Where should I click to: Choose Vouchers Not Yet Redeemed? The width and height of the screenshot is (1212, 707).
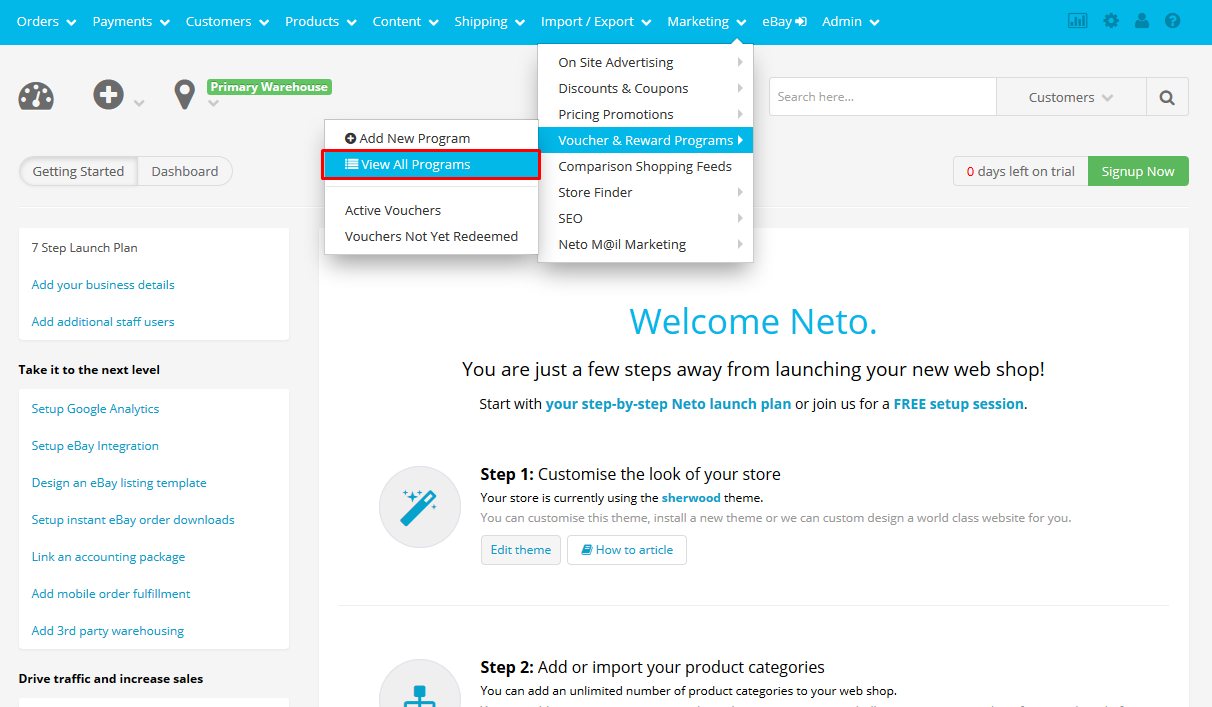[432, 236]
